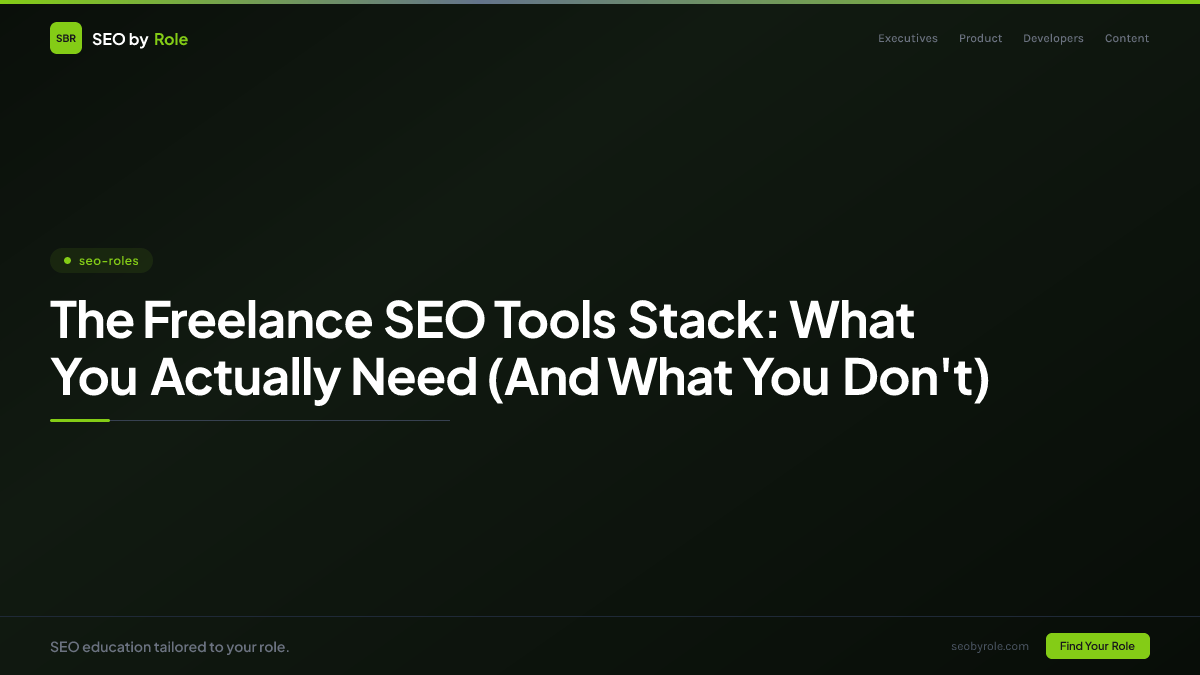Open the Executives navigation item
The width and height of the screenshot is (1200, 675).
(x=907, y=38)
